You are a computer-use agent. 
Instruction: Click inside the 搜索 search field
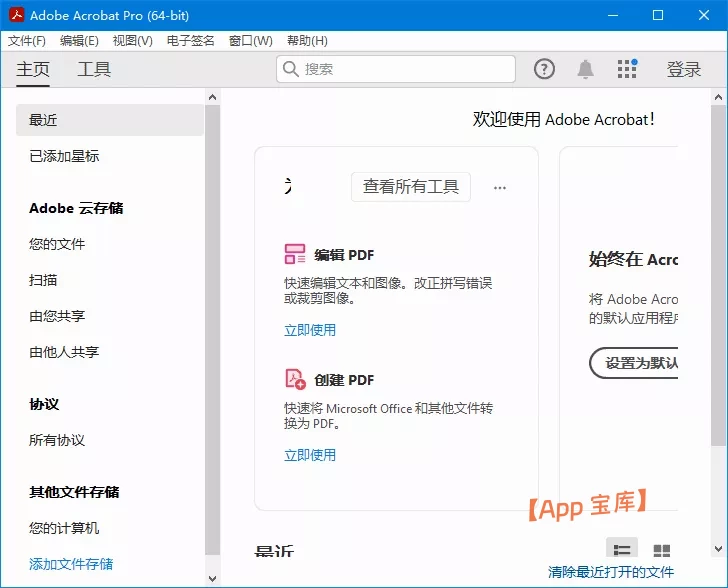pos(396,69)
